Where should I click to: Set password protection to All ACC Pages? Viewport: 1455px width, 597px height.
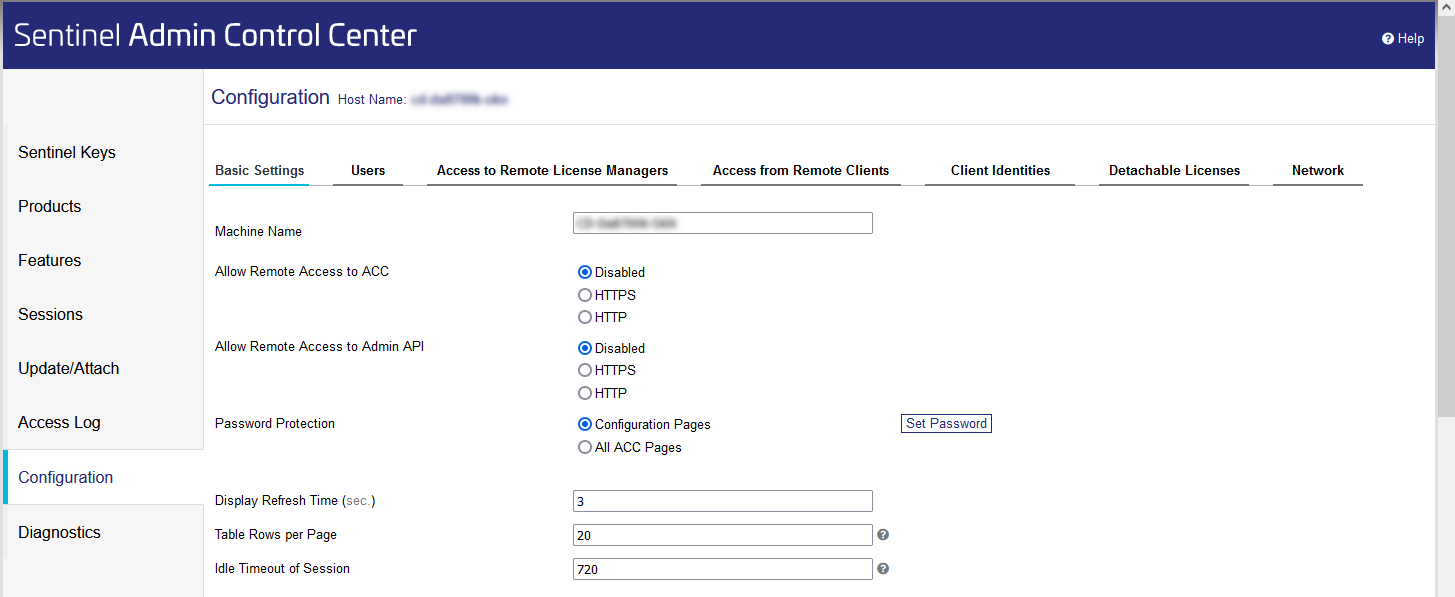pyautogui.click(x=585, y=447)
